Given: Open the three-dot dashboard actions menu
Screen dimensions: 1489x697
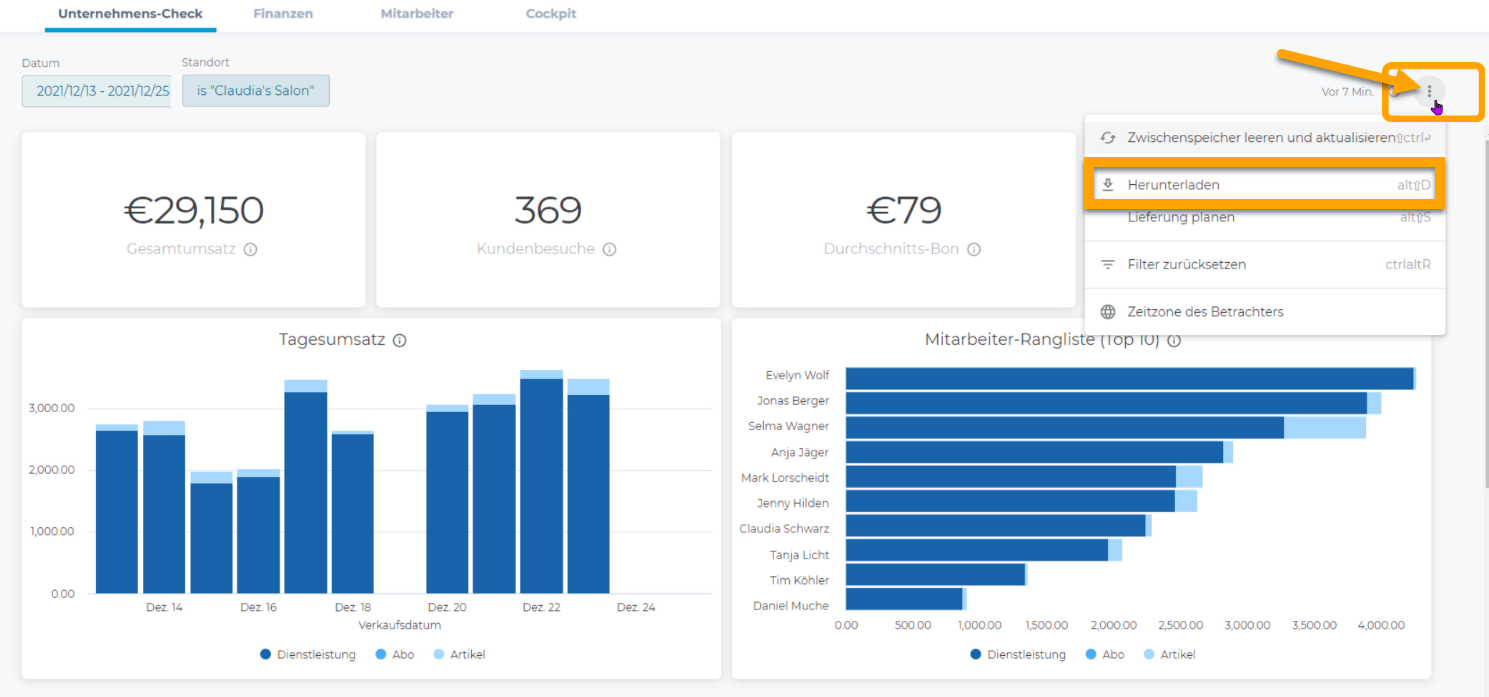Looking at the screenshot, I should (x=1429, y=91).
